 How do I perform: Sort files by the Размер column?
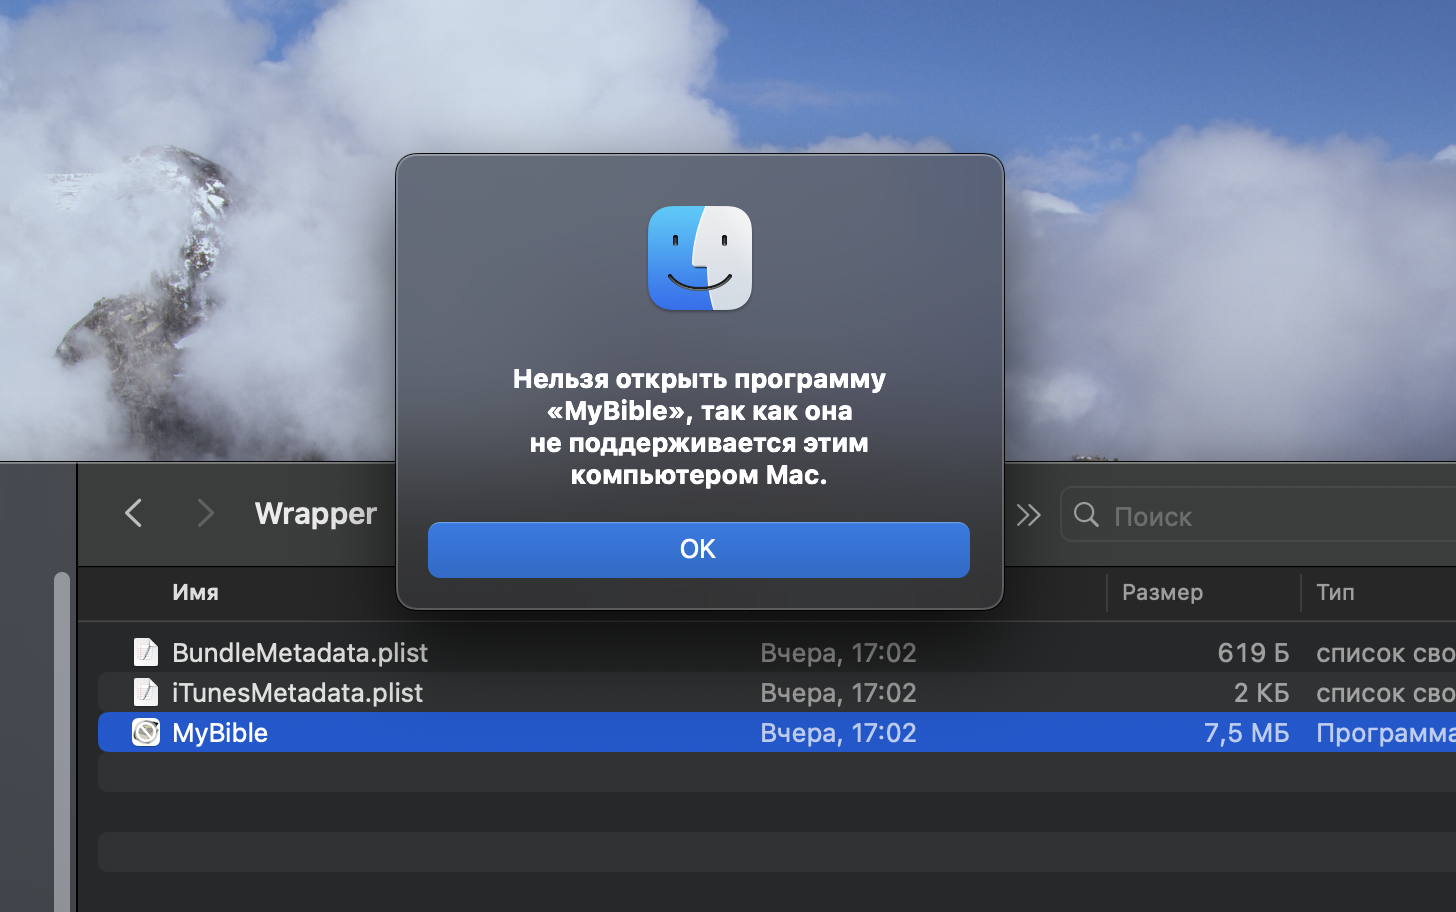1162,592
